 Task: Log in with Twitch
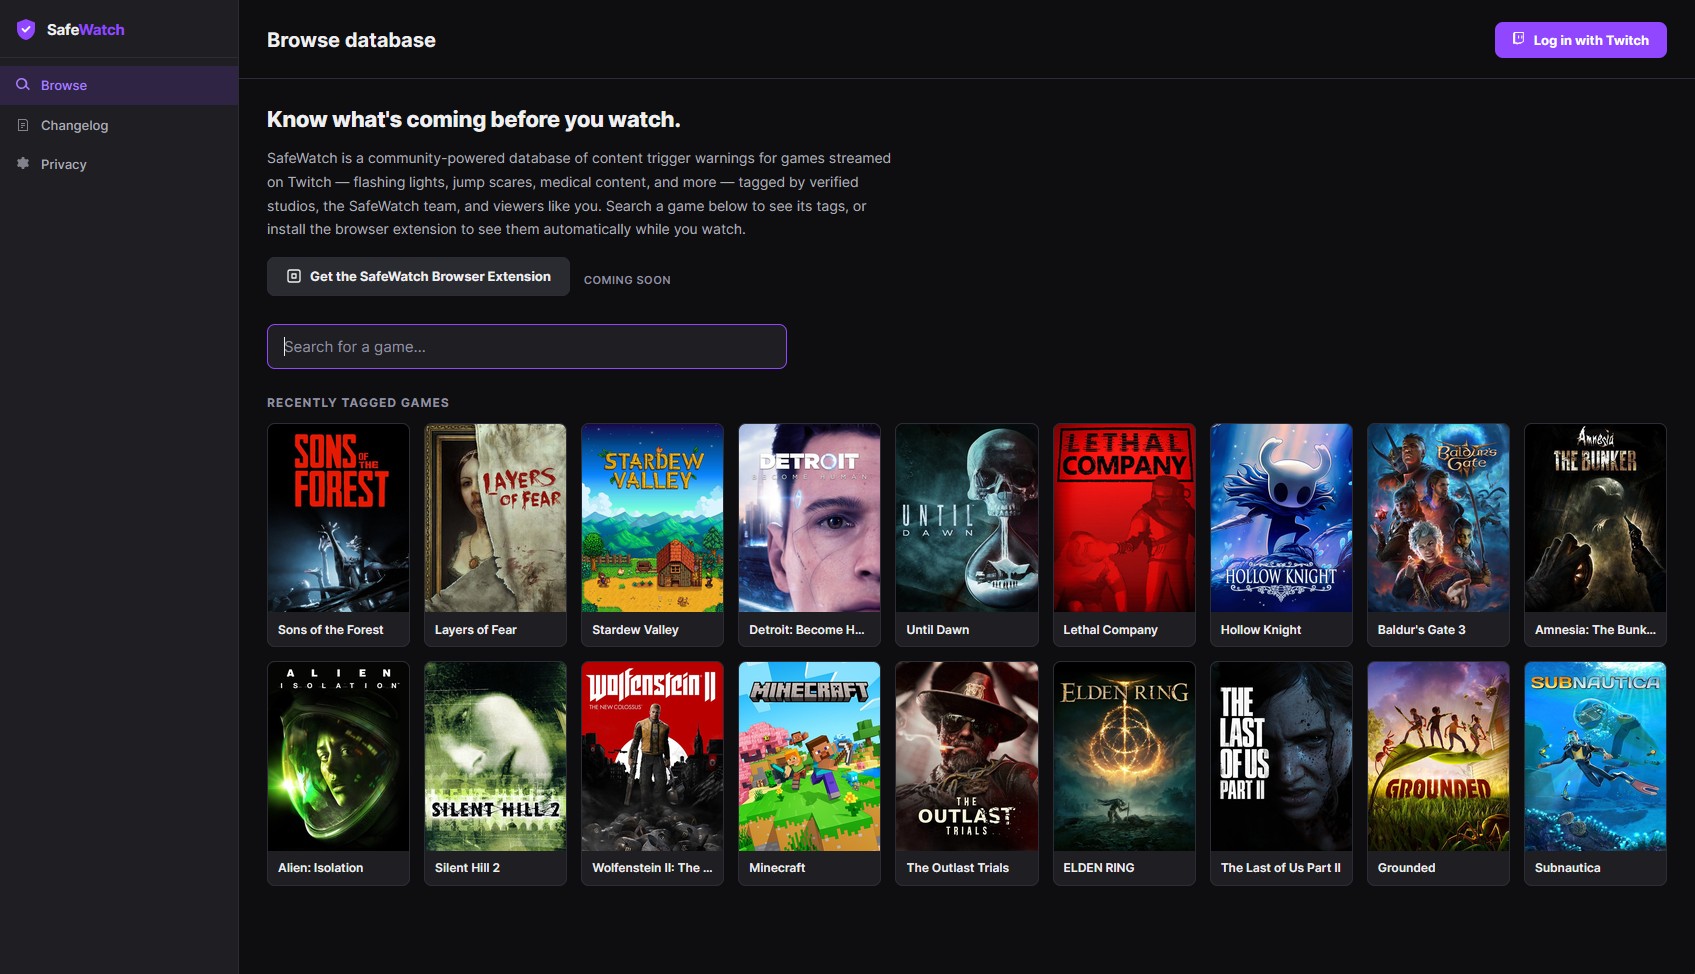pyautogui.click(x=1580, y=40)
